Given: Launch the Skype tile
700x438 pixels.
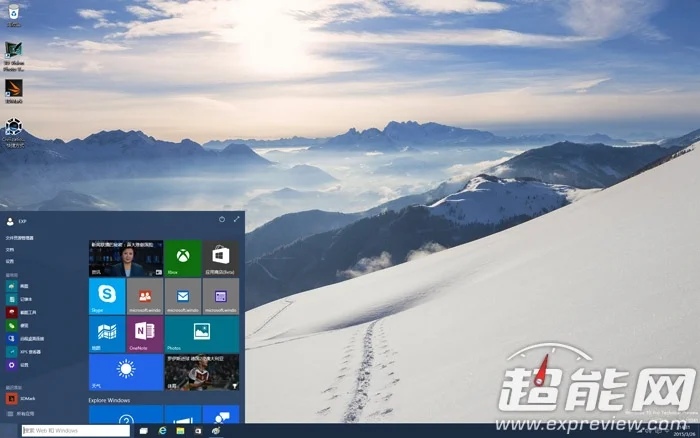Looking at the screenshot, I should coord(107,296).
